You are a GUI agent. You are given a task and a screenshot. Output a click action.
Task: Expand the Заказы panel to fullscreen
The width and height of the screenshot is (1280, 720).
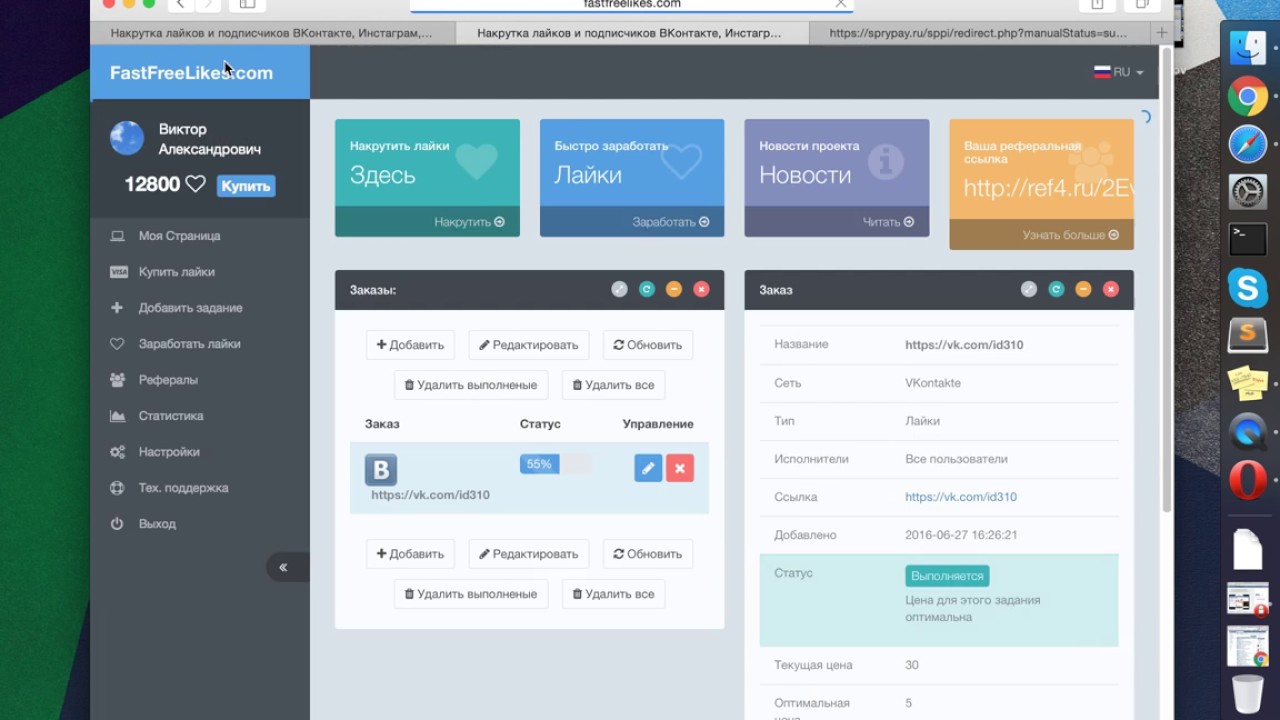(x=620, y=289)
